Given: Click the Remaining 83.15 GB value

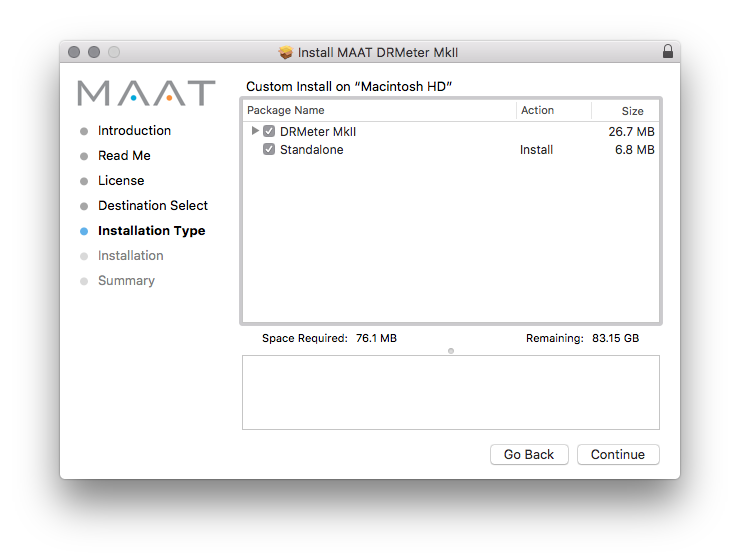Looking at the screenshot, I should [x=615, y=338].
